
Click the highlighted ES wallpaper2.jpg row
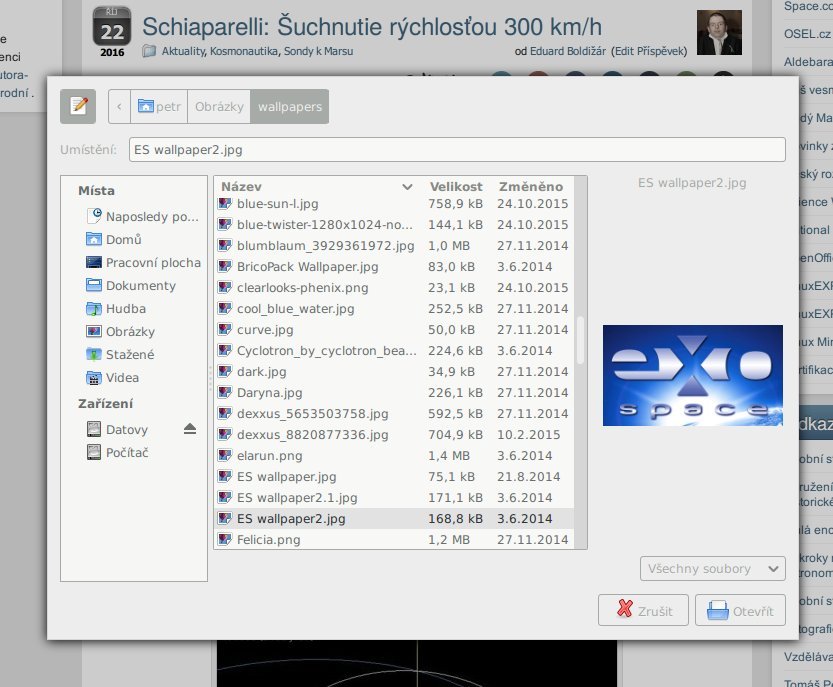click(x=394, y=519)
